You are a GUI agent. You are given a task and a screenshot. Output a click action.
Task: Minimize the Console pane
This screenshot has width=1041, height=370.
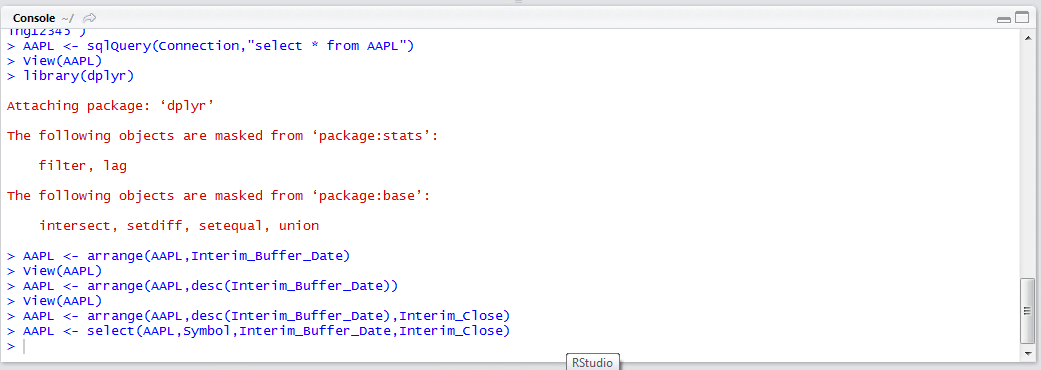(x=1004, y=19)
